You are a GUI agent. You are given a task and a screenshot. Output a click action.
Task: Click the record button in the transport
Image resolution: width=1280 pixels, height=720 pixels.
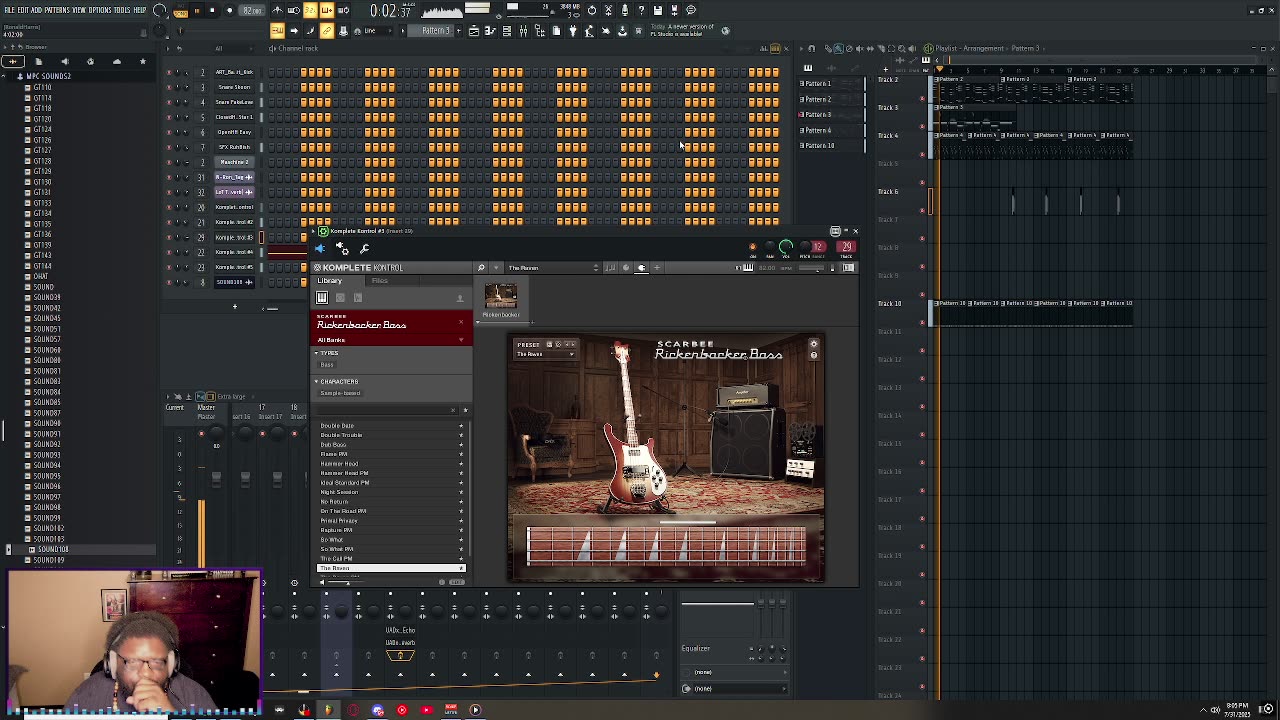229,10
